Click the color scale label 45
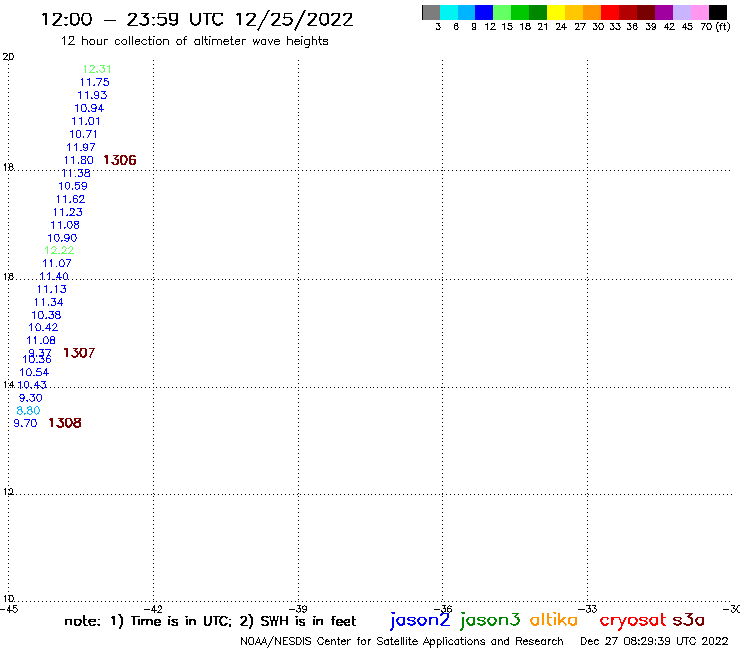Screen dimensions: 740x650 point(687,27)
